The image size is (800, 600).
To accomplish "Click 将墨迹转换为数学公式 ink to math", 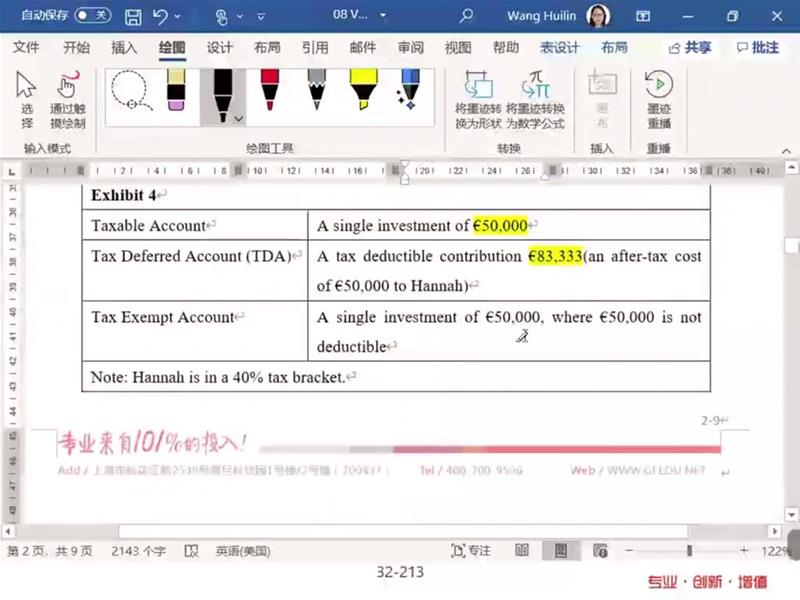I will click(x=535, y=99).
